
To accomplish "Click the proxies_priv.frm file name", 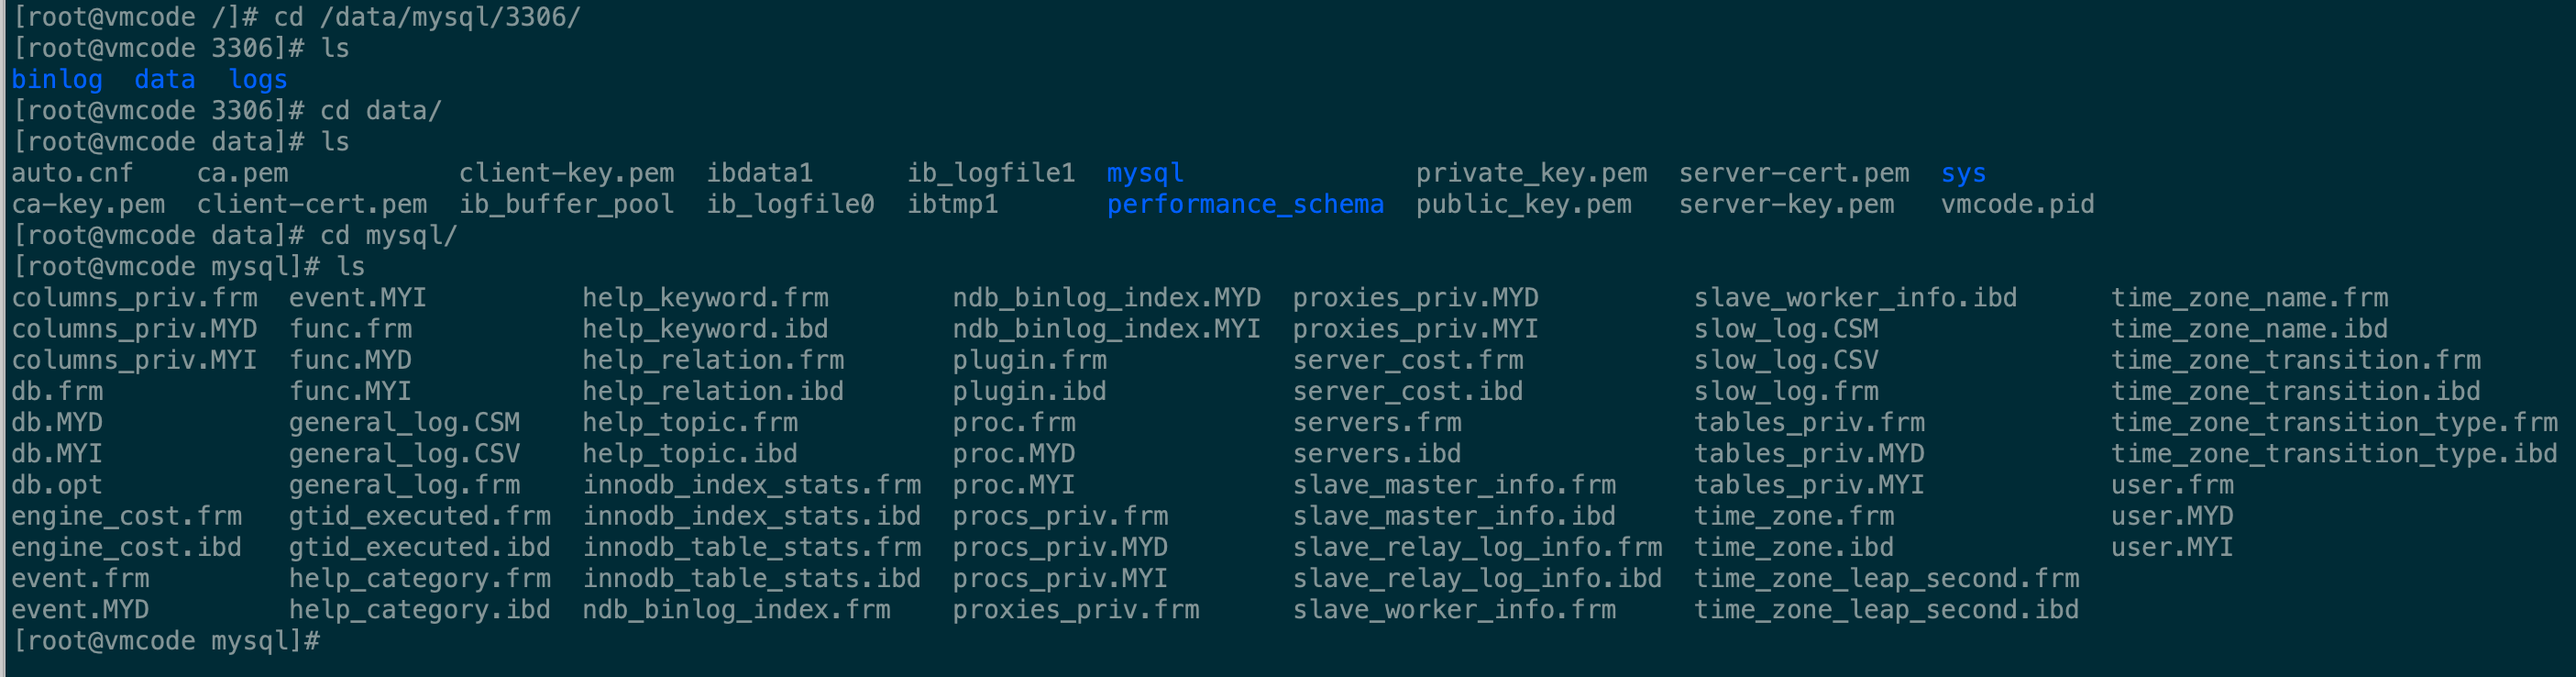I will 1075,610.
